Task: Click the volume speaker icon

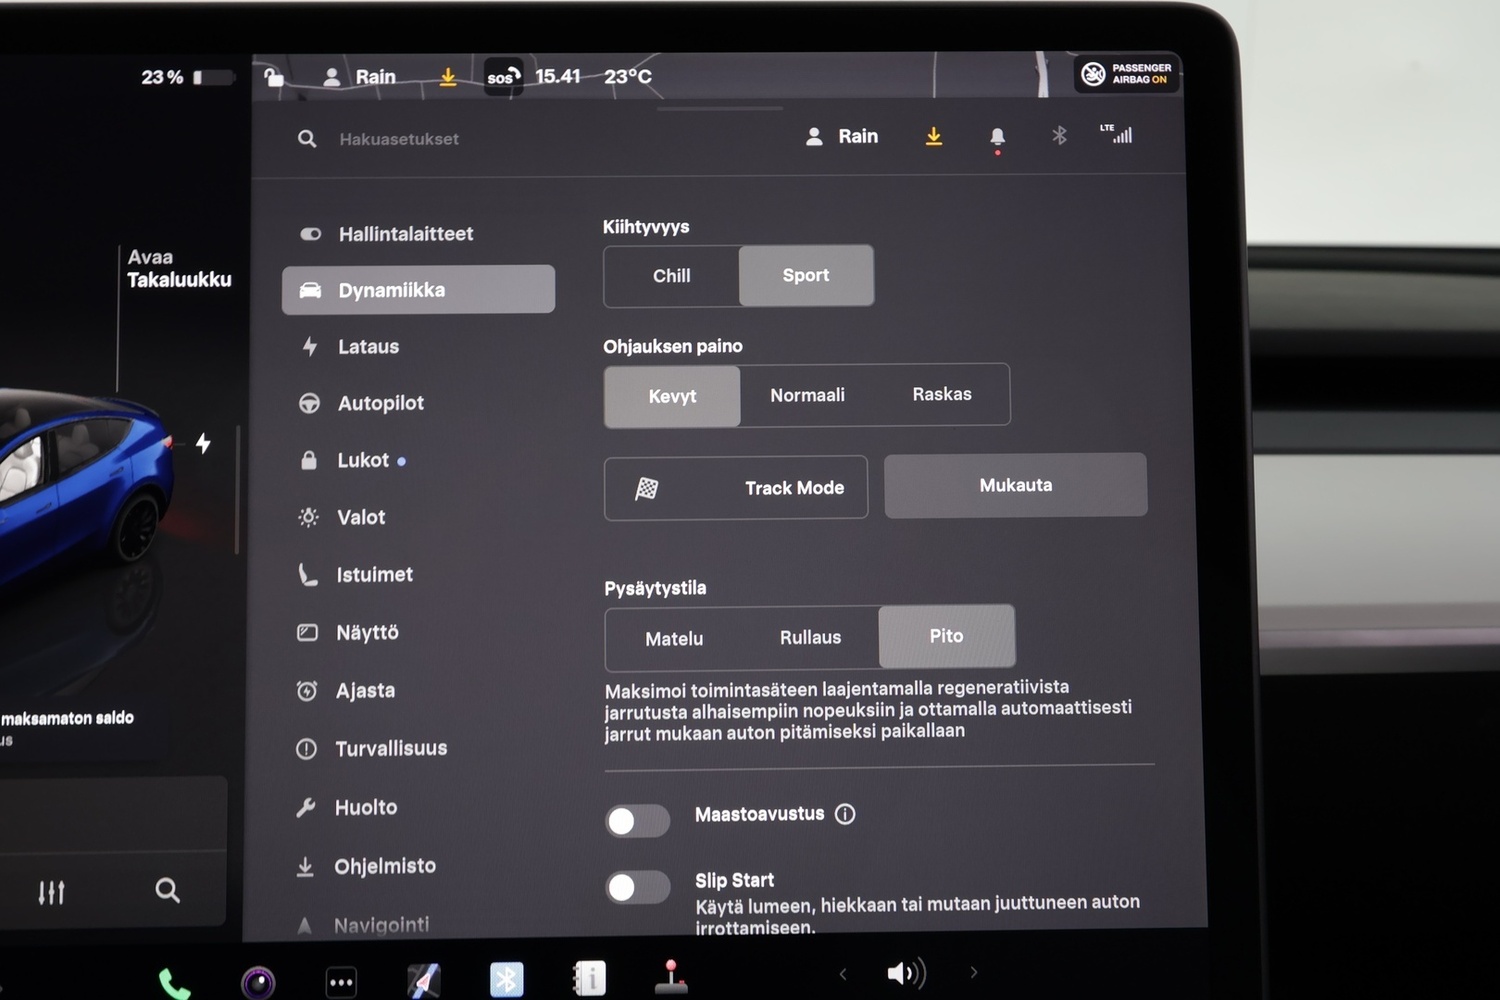Action: point(906,973)
